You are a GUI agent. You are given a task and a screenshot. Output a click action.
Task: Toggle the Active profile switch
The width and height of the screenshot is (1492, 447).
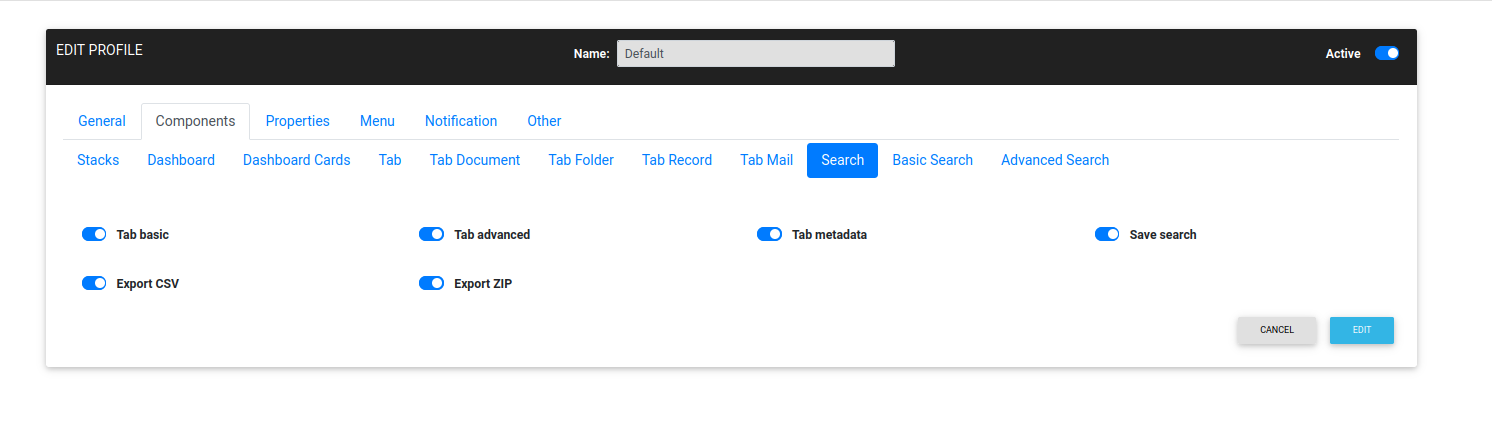click(x=1387, y=53)
